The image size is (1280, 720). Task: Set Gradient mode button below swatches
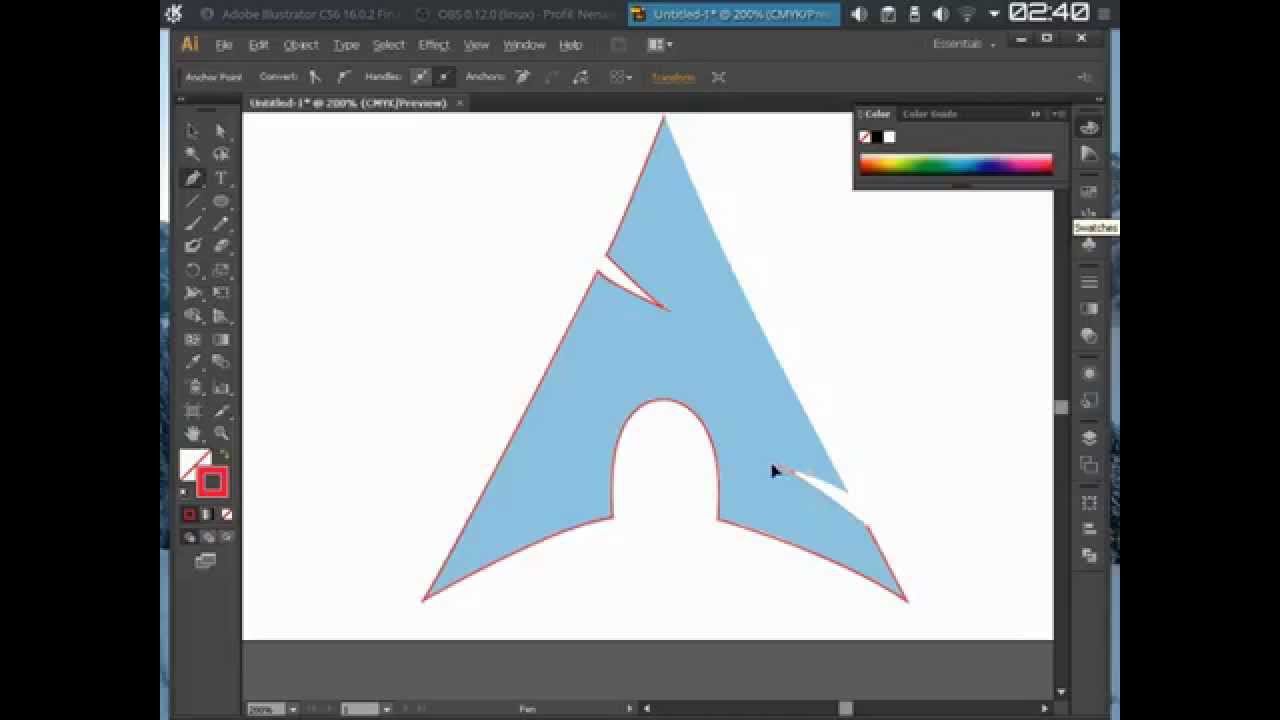207,514
